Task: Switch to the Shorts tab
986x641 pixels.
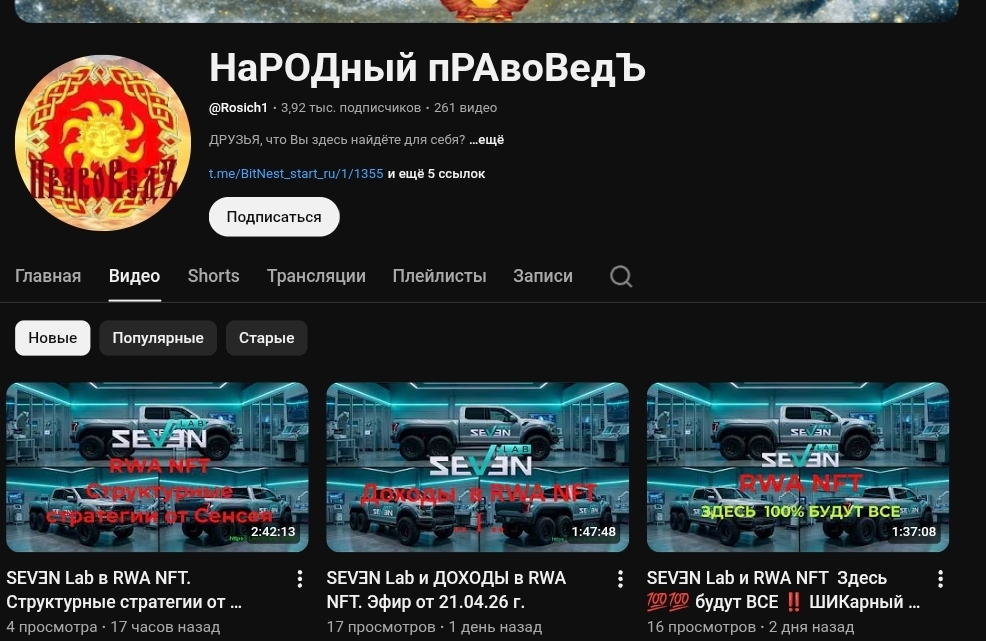Action: [213, 276]
